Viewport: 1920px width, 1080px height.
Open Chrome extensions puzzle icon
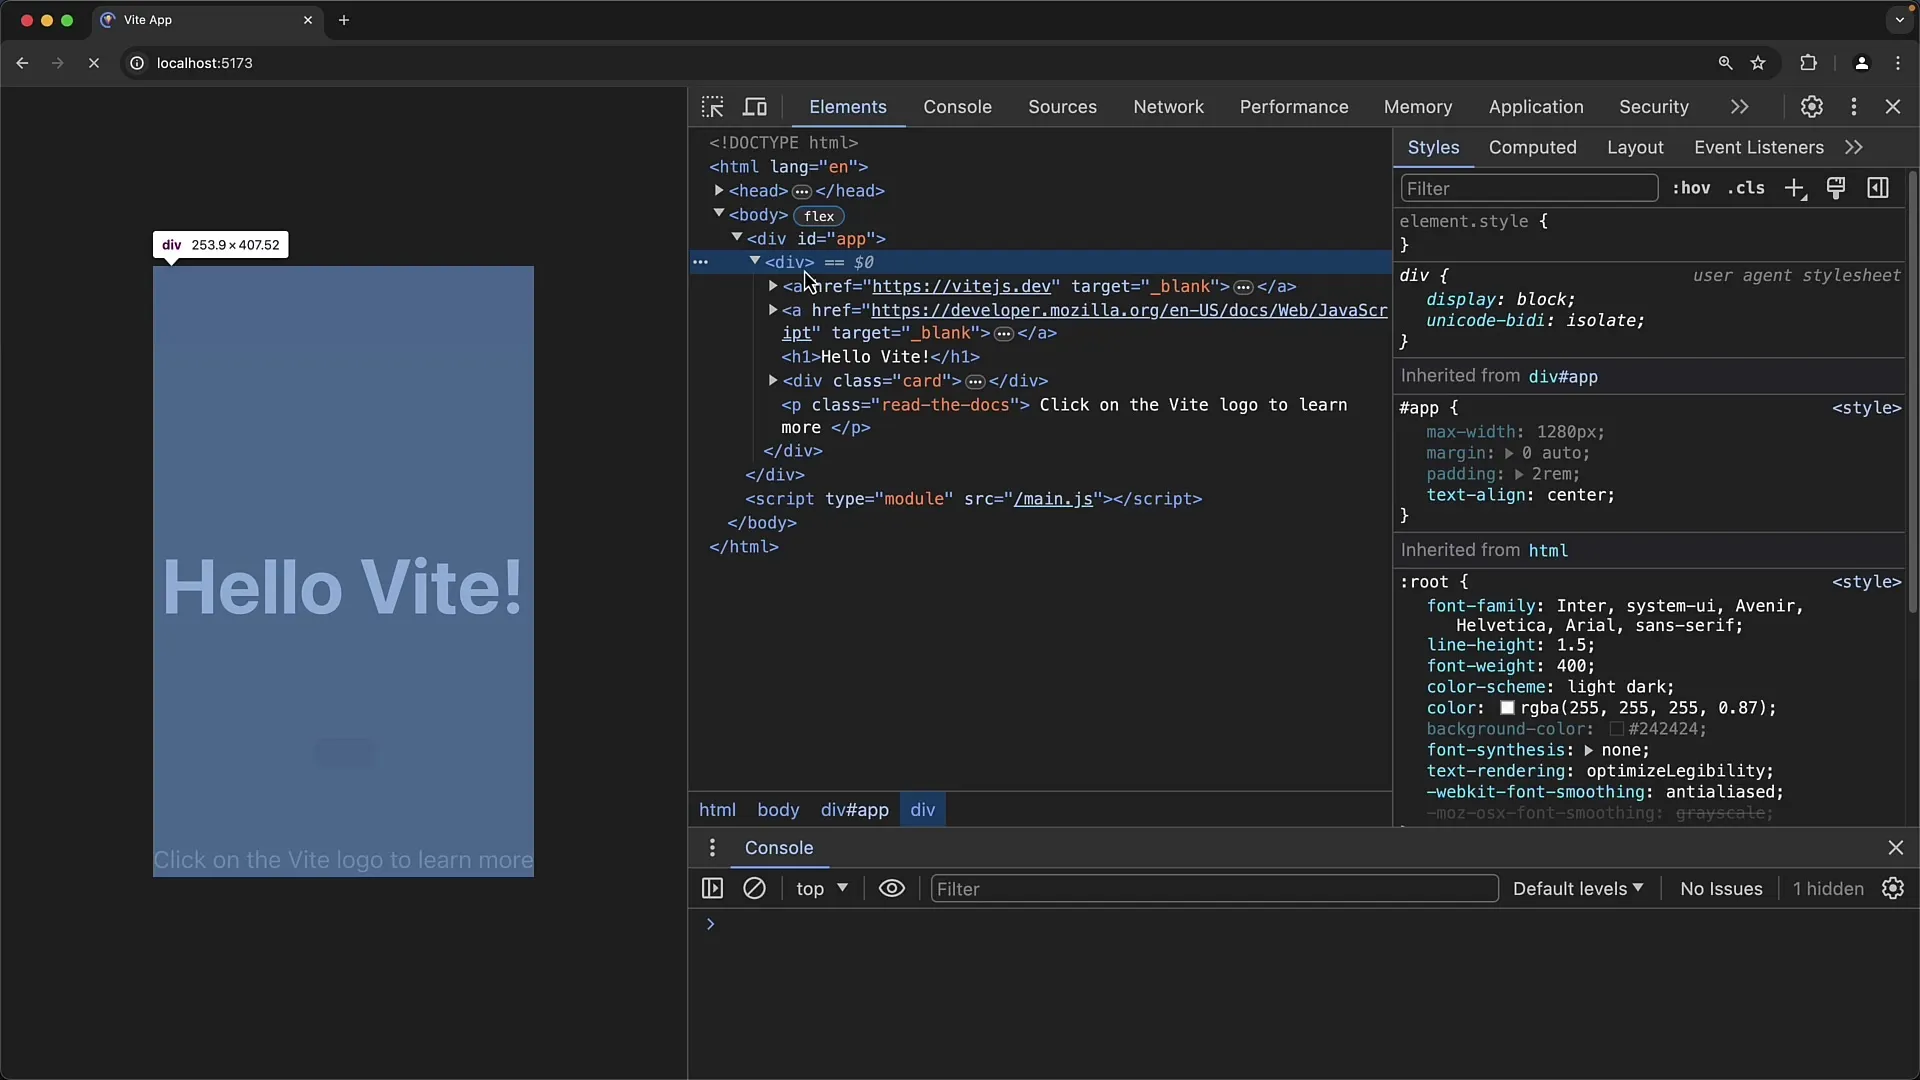coord(1808,63)
